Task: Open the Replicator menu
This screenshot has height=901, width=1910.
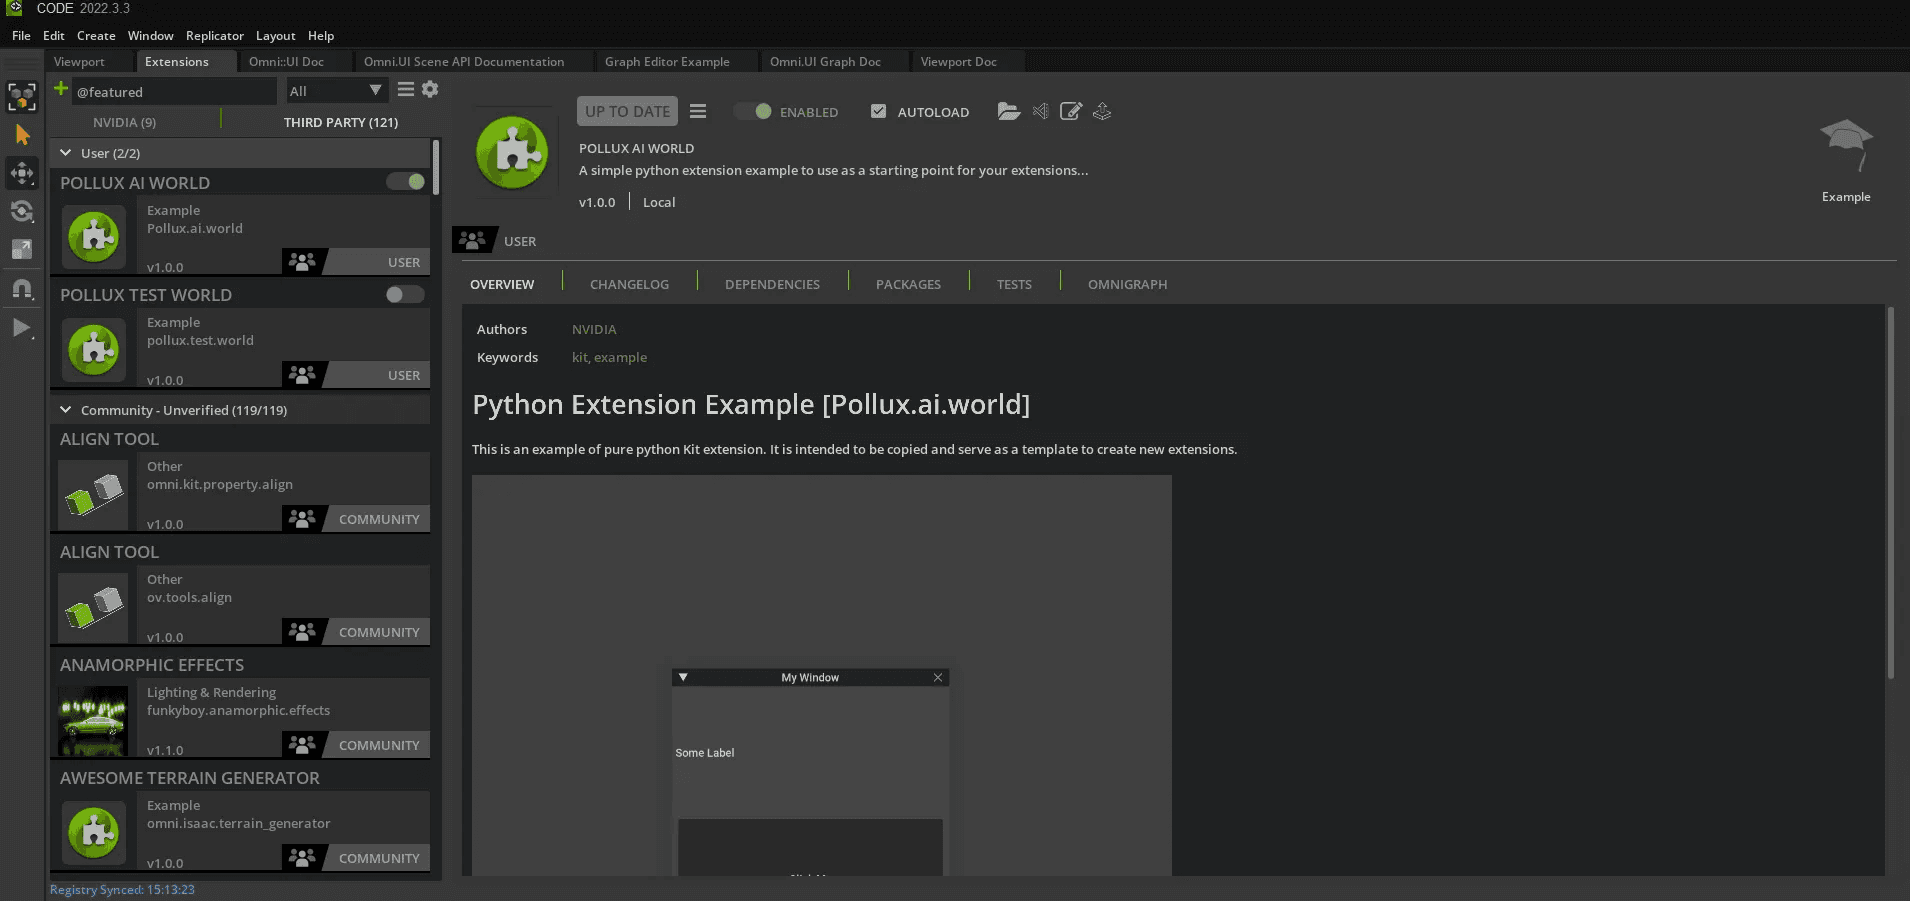Action: (214, 35)
